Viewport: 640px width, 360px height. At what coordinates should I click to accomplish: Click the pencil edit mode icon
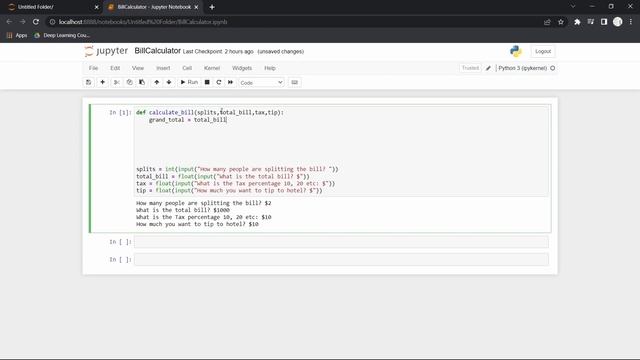488,68
